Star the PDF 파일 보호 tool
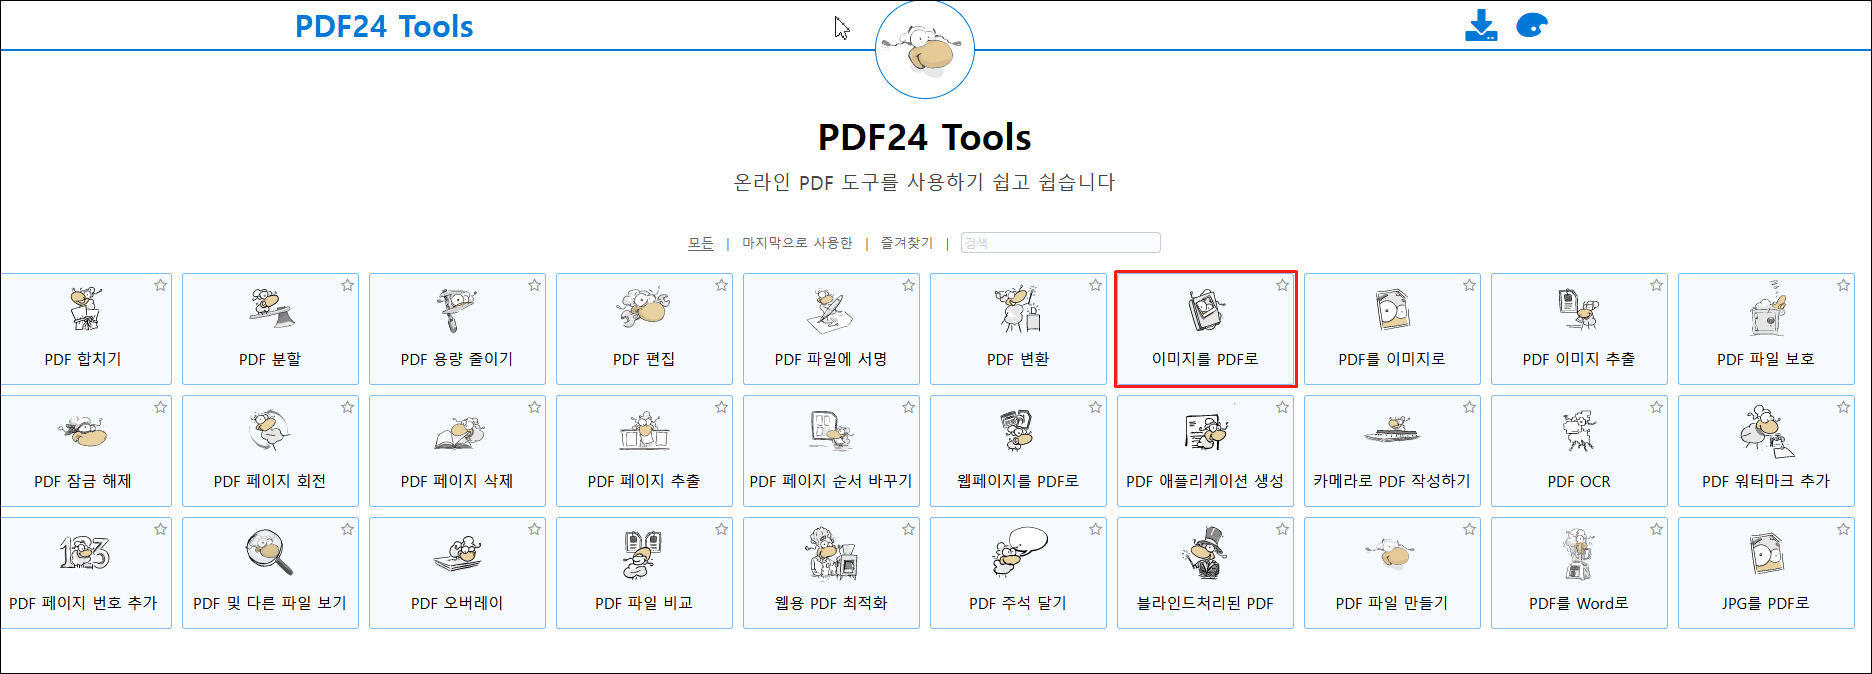The height and width of the screenshot is (674, 1872). point(1844,285)
